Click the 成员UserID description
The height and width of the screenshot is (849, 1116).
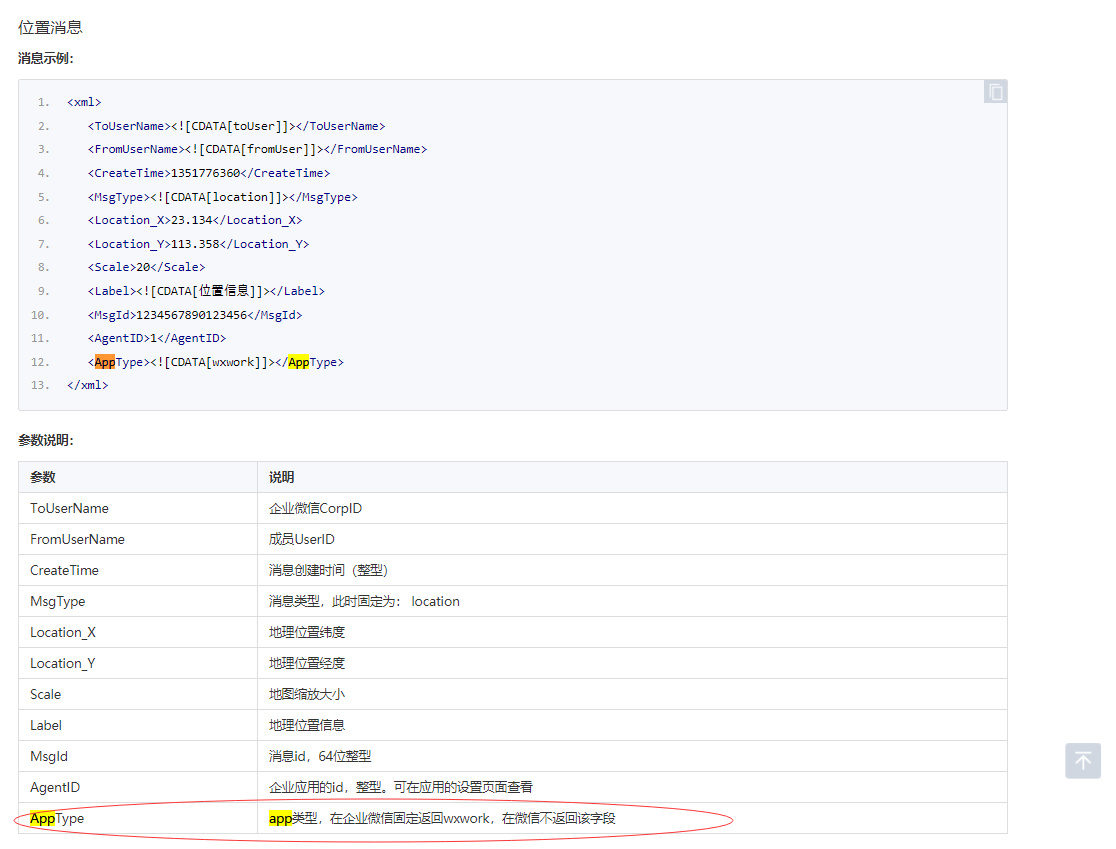(302, 539)
